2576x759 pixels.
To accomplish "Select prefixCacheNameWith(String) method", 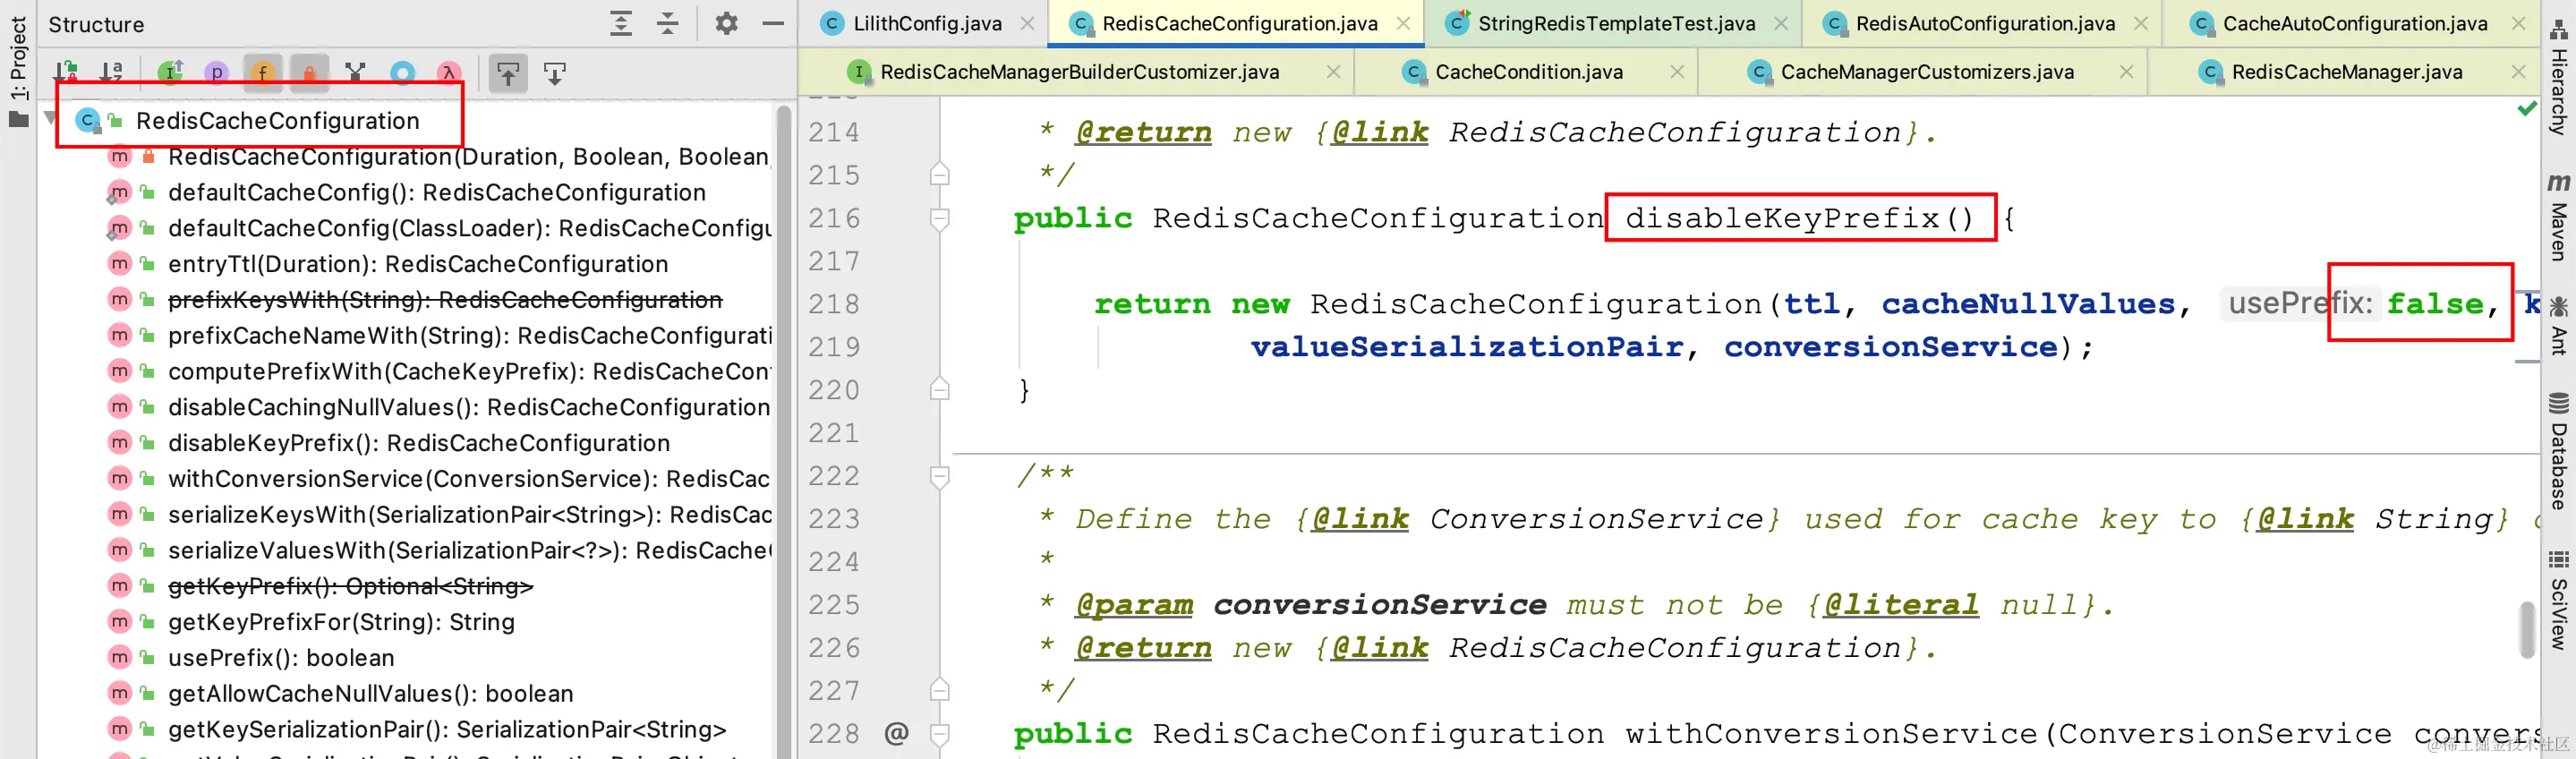I will pyautogui.click(x=470, y=335).
